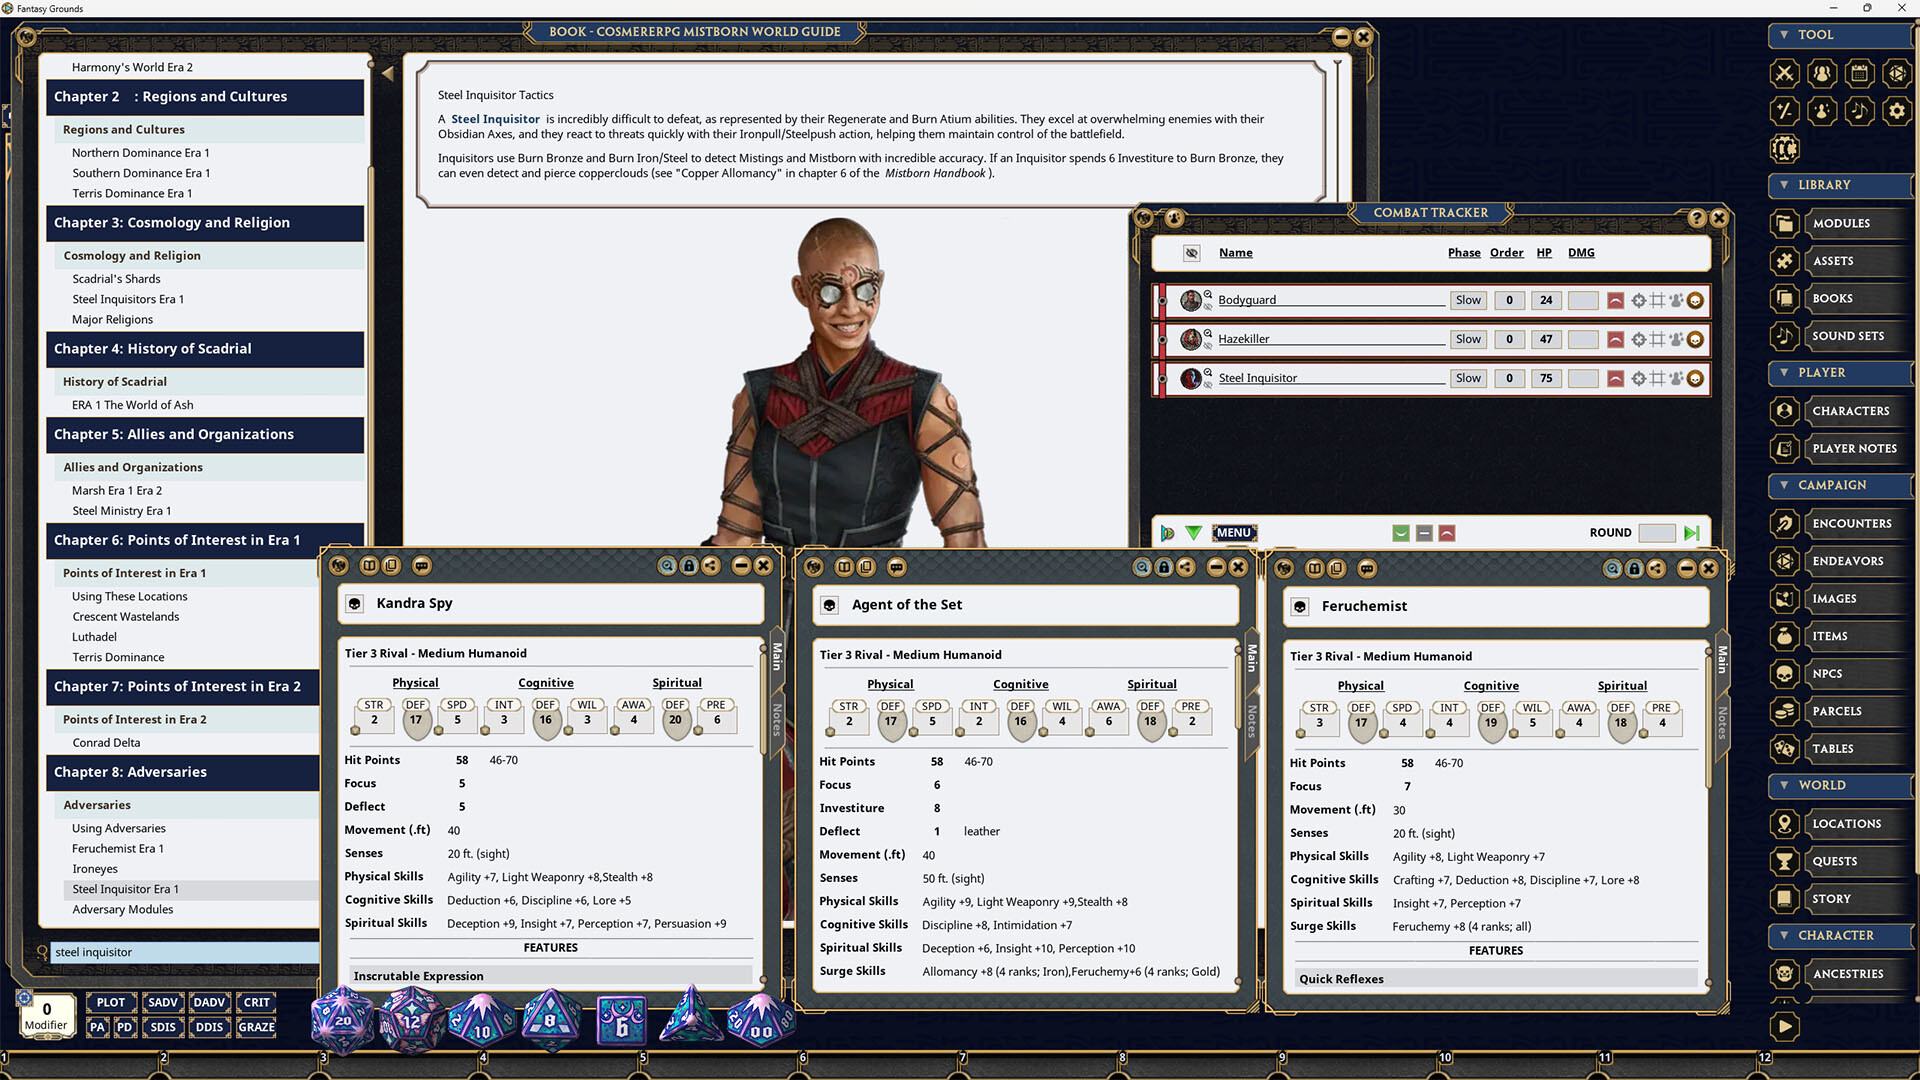Click Hazekiller's HP value 47

click(1546, 339)
